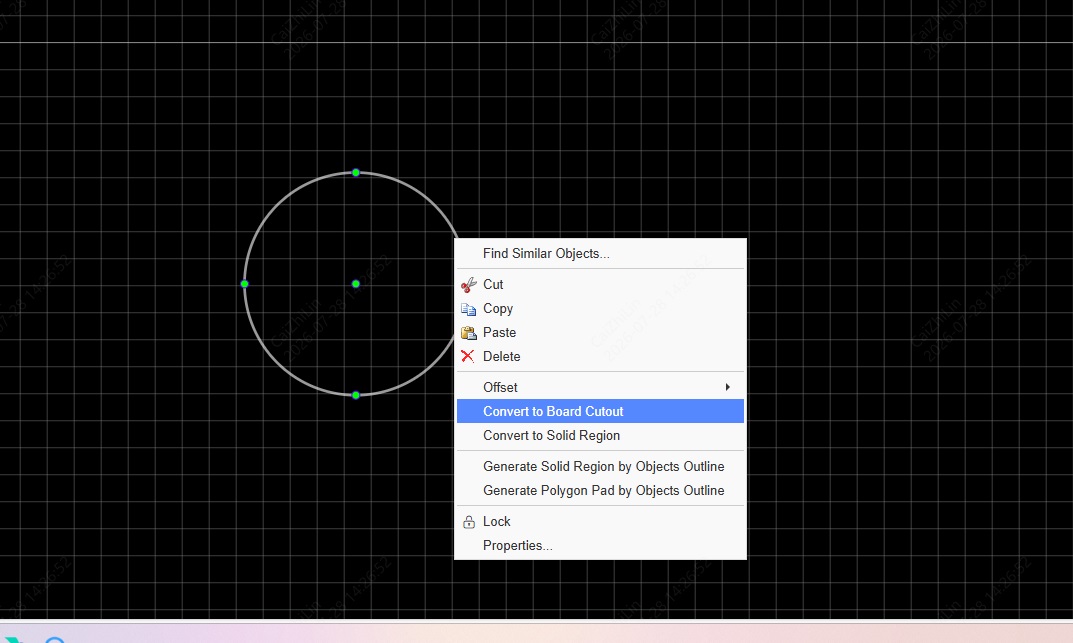Click the red X Delete icon

pyautogui.click(x=467, y=356)
